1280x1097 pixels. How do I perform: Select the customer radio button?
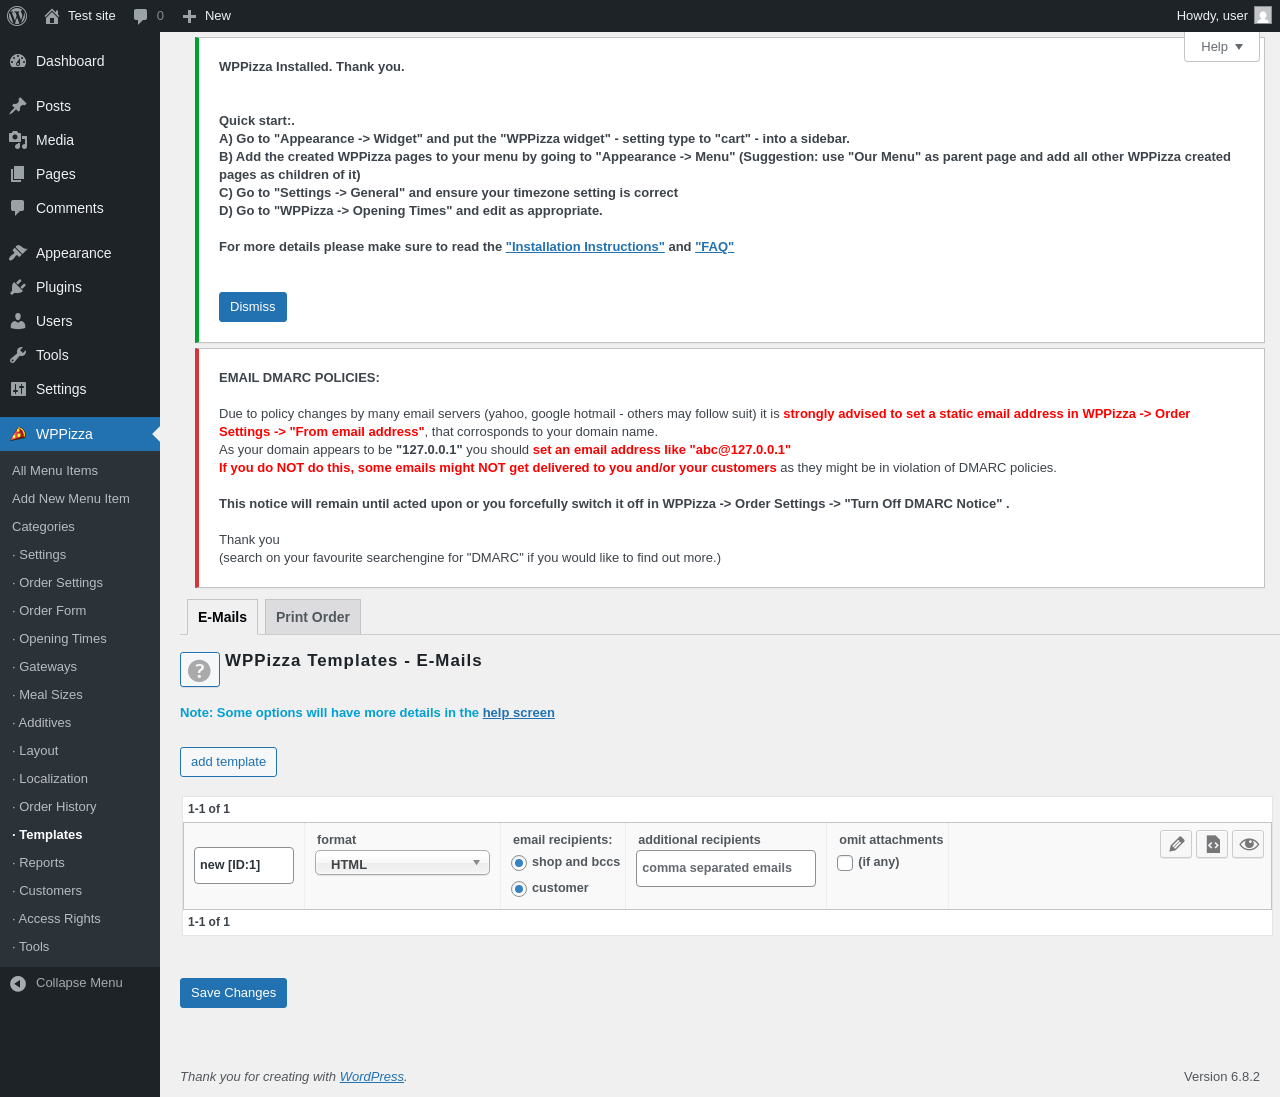click(x=519, y=889)
